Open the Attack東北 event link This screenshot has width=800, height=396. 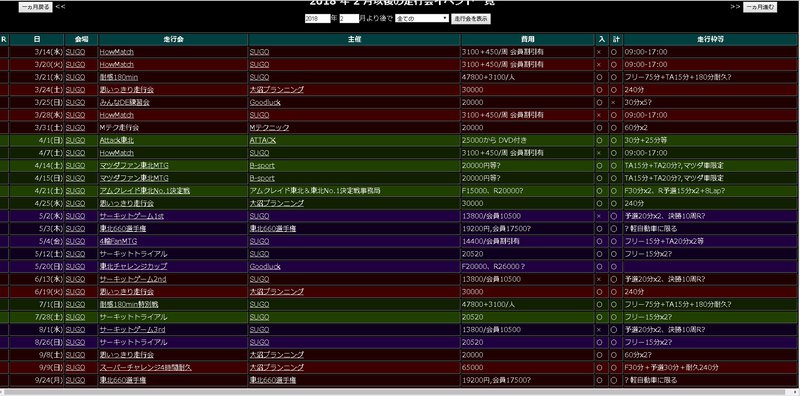[117, 140]
